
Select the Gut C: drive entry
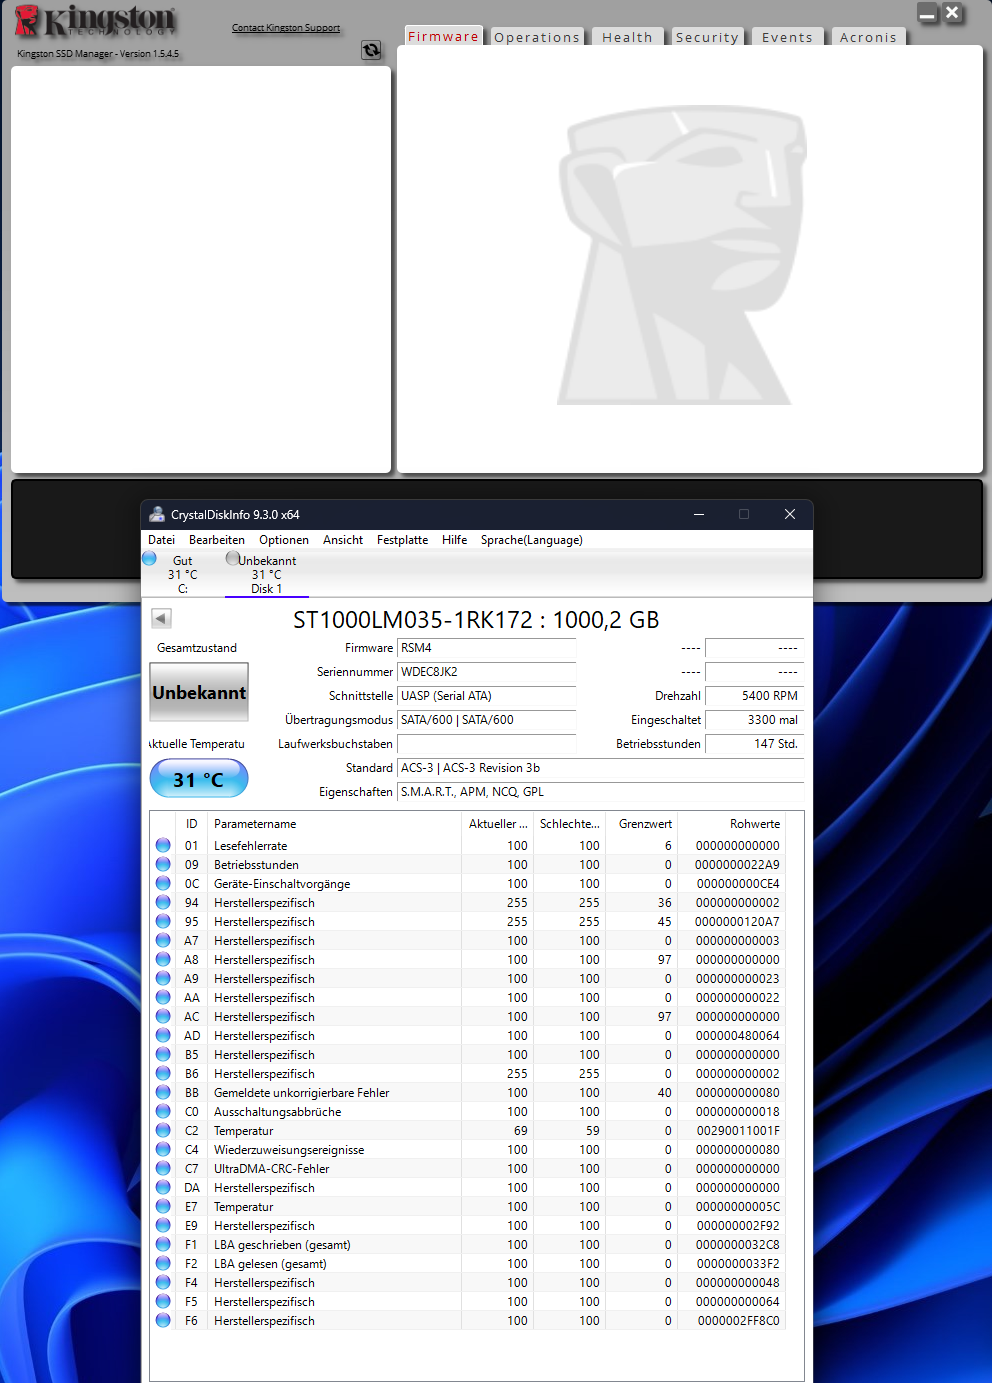[183, 575]
